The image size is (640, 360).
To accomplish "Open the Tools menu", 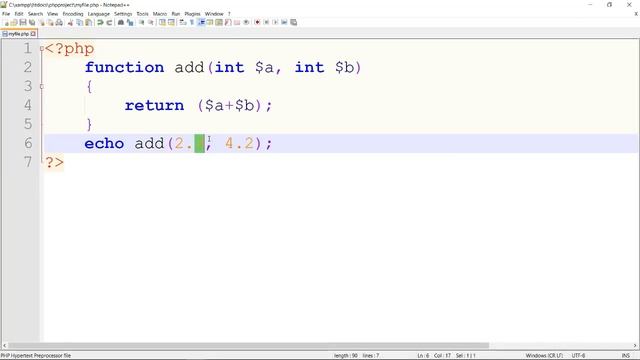I will click(142, 14).
